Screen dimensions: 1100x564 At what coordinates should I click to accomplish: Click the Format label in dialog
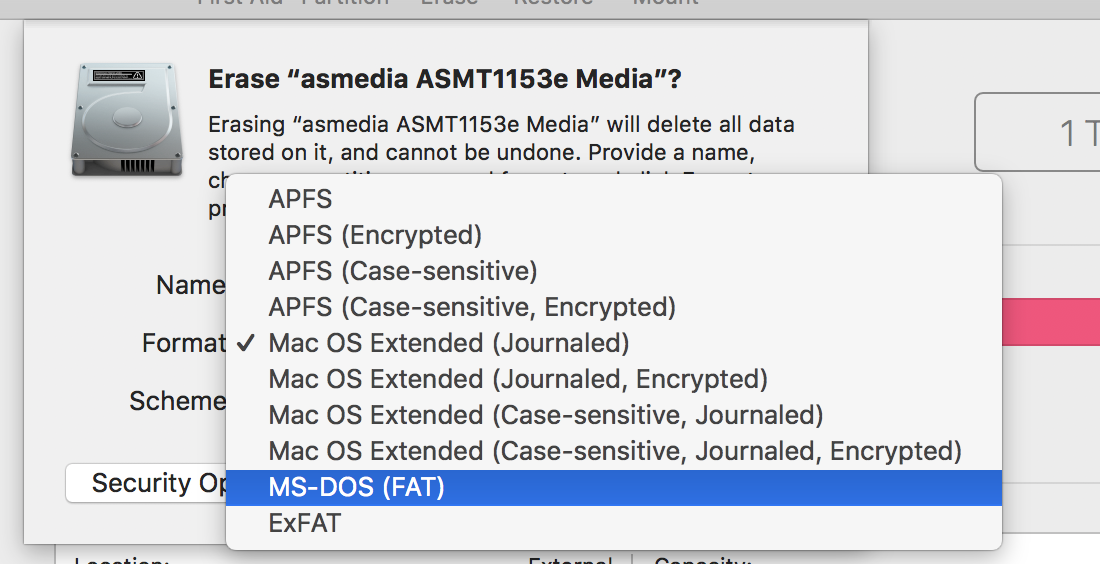tap(183, 343)
